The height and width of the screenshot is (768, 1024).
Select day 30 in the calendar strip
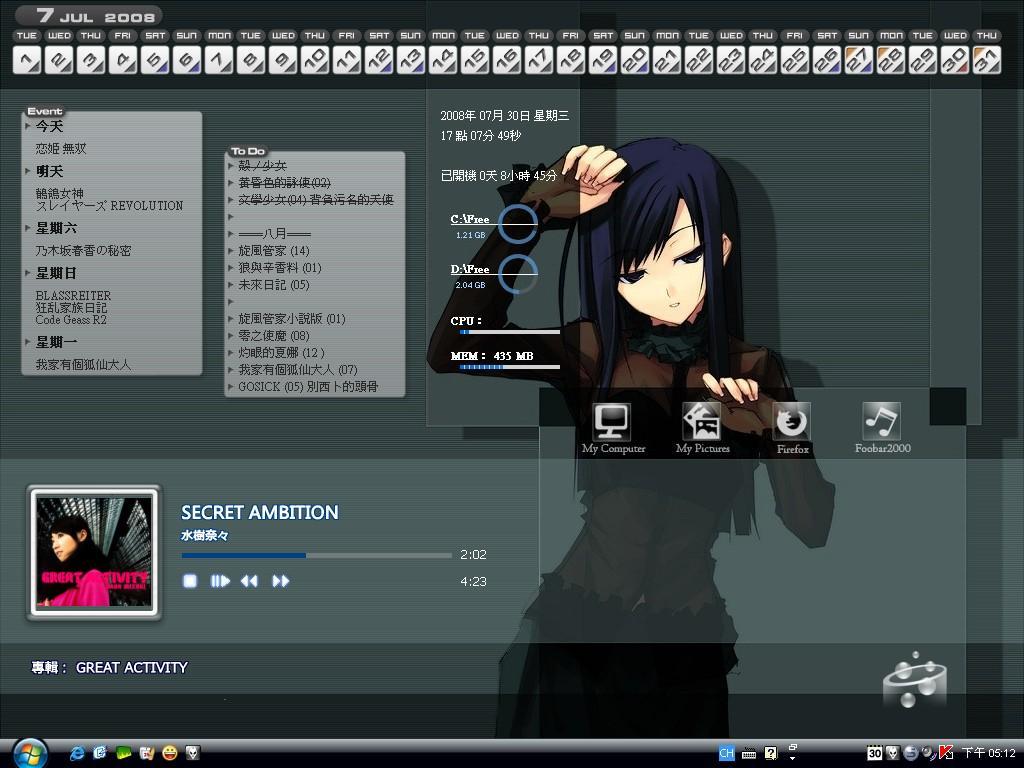954,59
